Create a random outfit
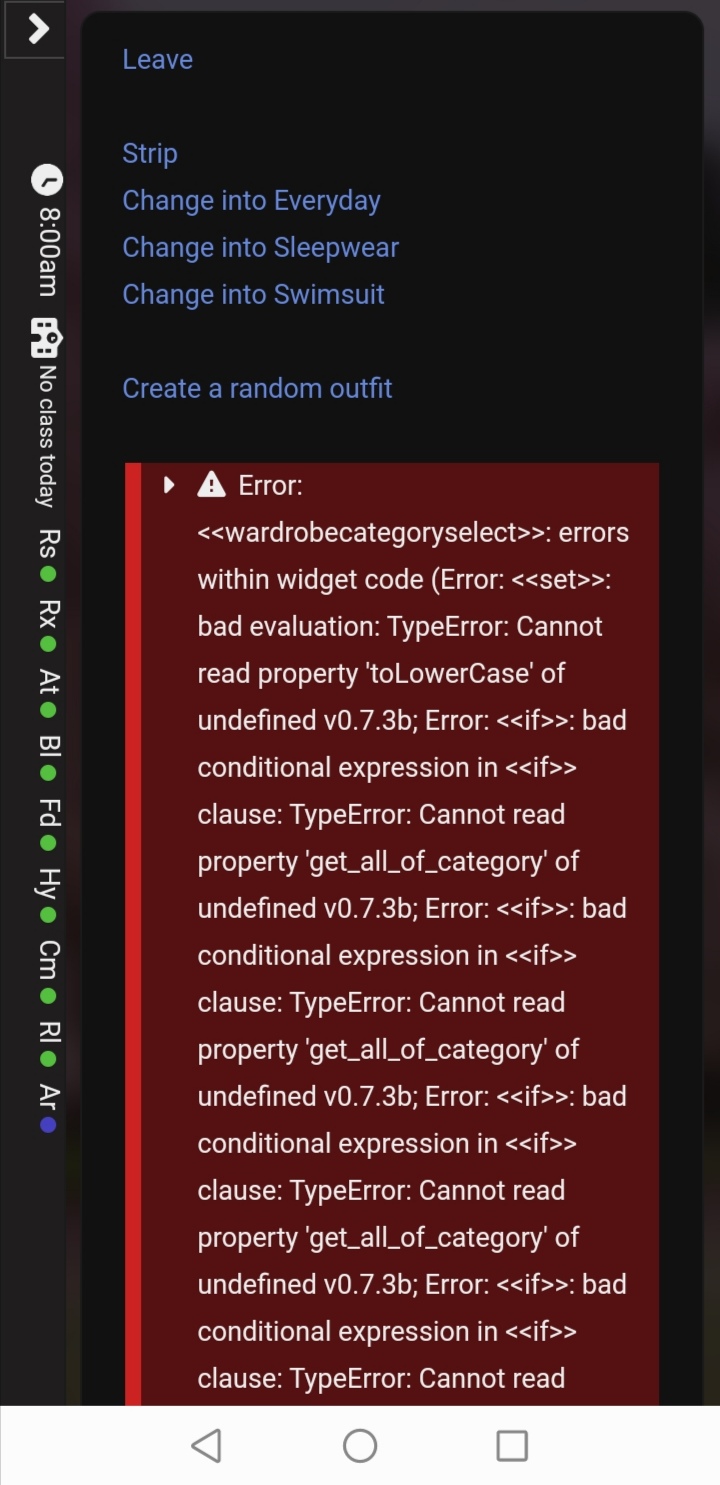Image resolution: width=720 pixels, height=1485 pixels. (x=257, y=389)
